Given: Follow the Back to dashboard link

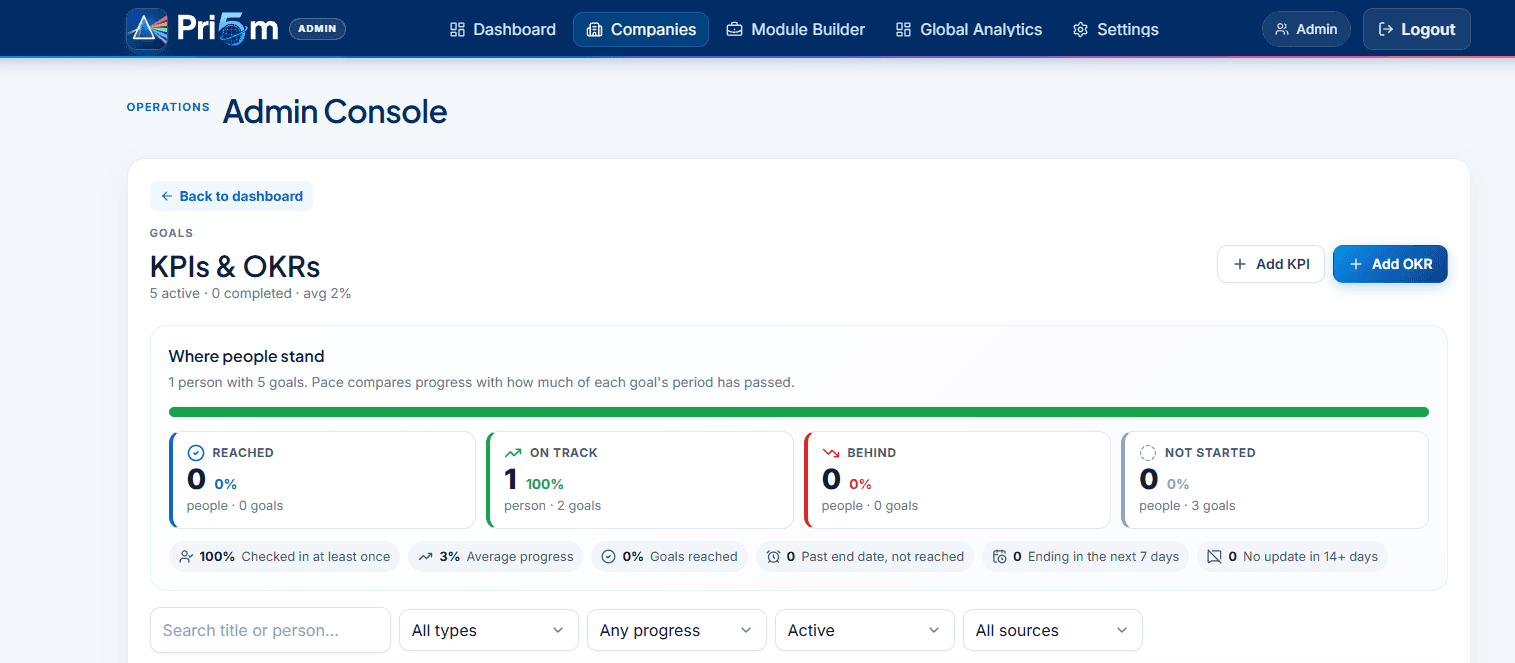Looking at the screenshot, I should 232,196.
